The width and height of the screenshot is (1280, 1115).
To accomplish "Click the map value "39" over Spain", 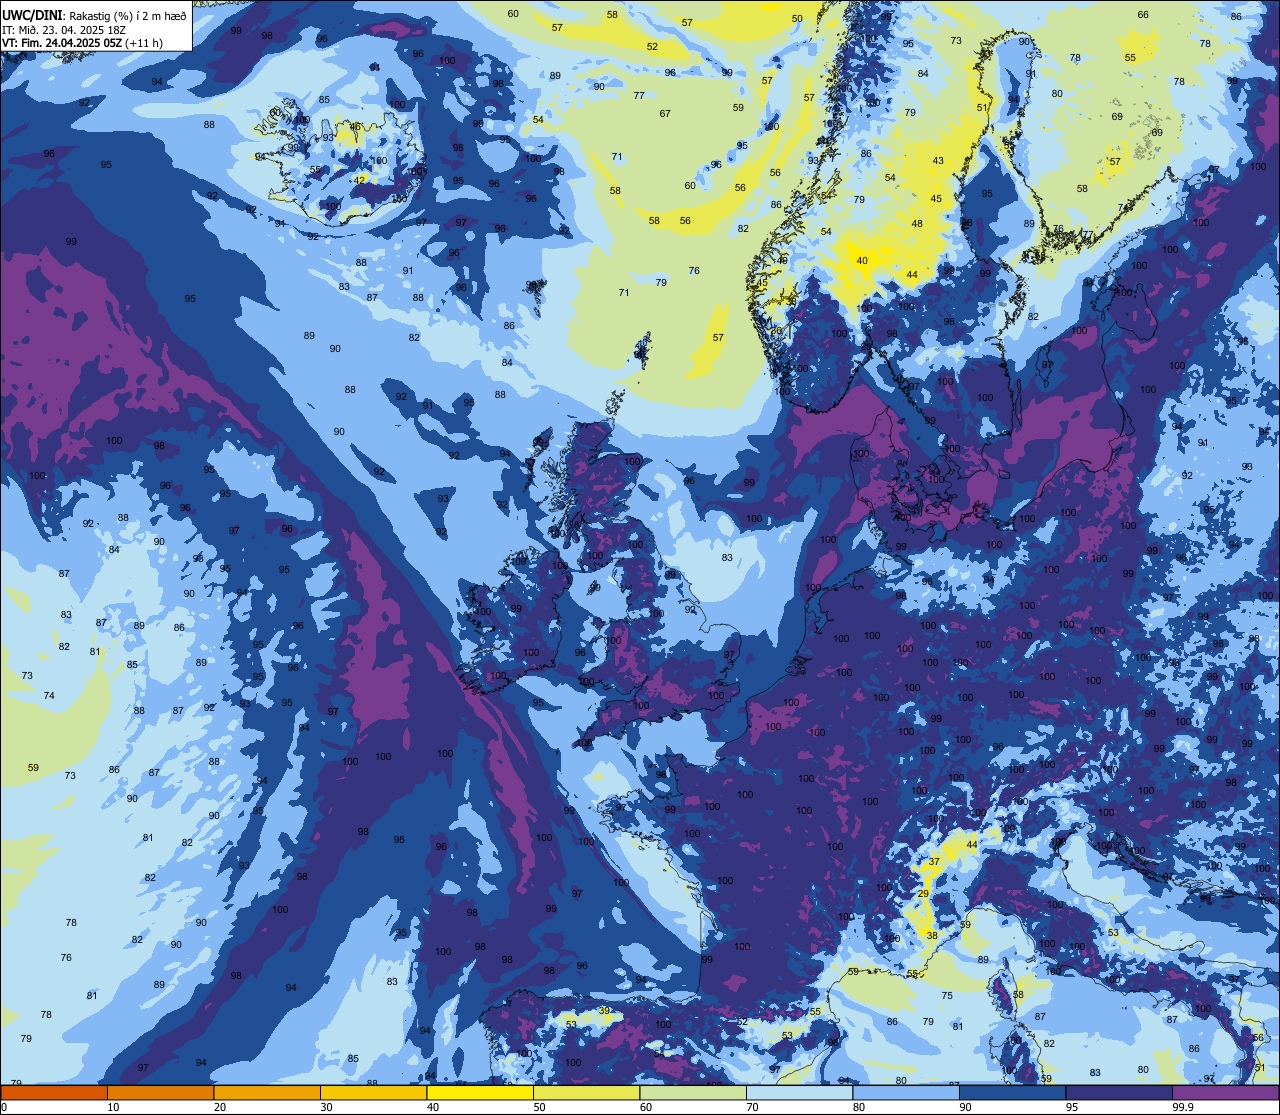I will [x=604, y=1011].
